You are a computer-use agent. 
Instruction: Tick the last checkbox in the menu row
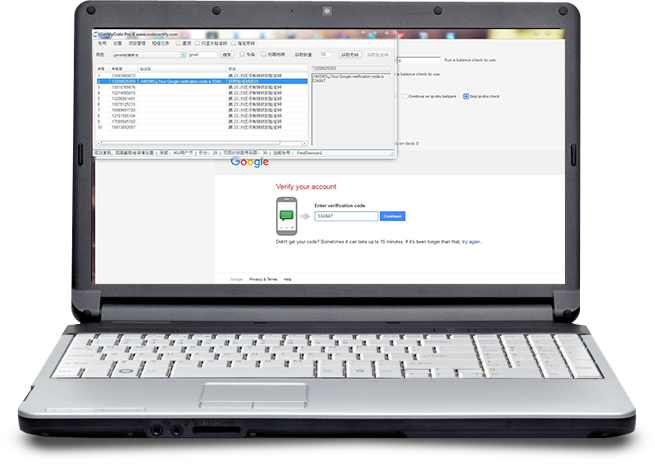click(234, 43)
